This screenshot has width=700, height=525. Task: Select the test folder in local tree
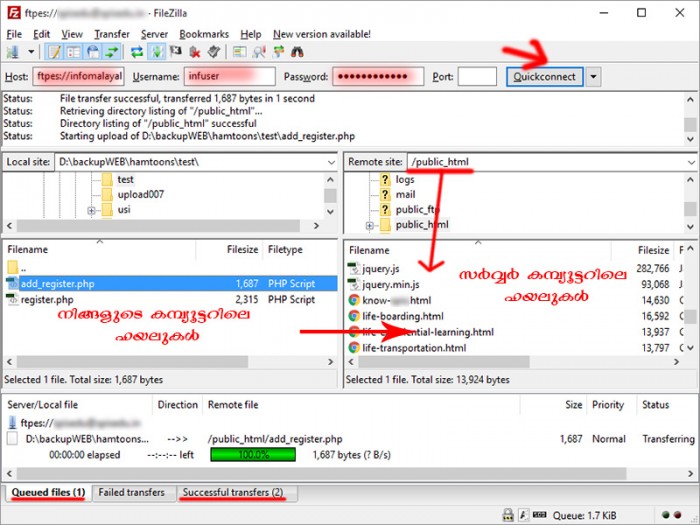(125, 179)
